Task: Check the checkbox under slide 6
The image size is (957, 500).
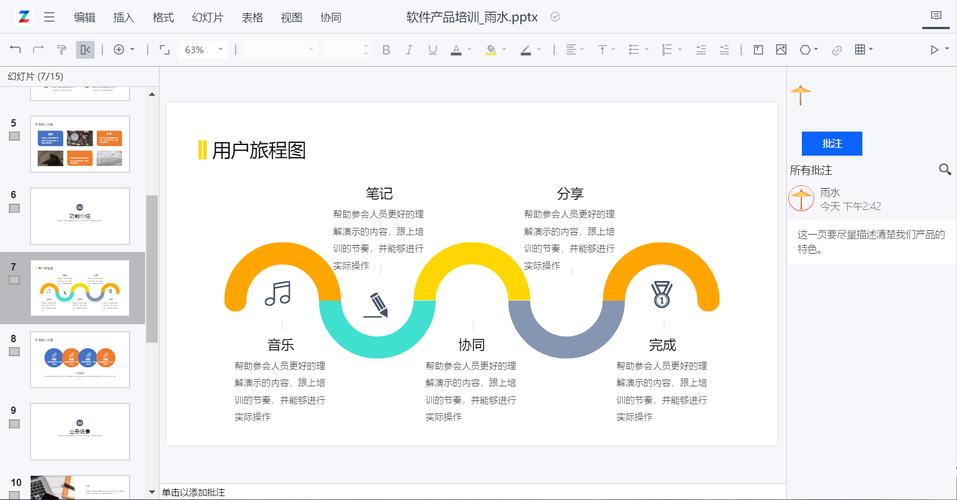Action: coord(14,208)
